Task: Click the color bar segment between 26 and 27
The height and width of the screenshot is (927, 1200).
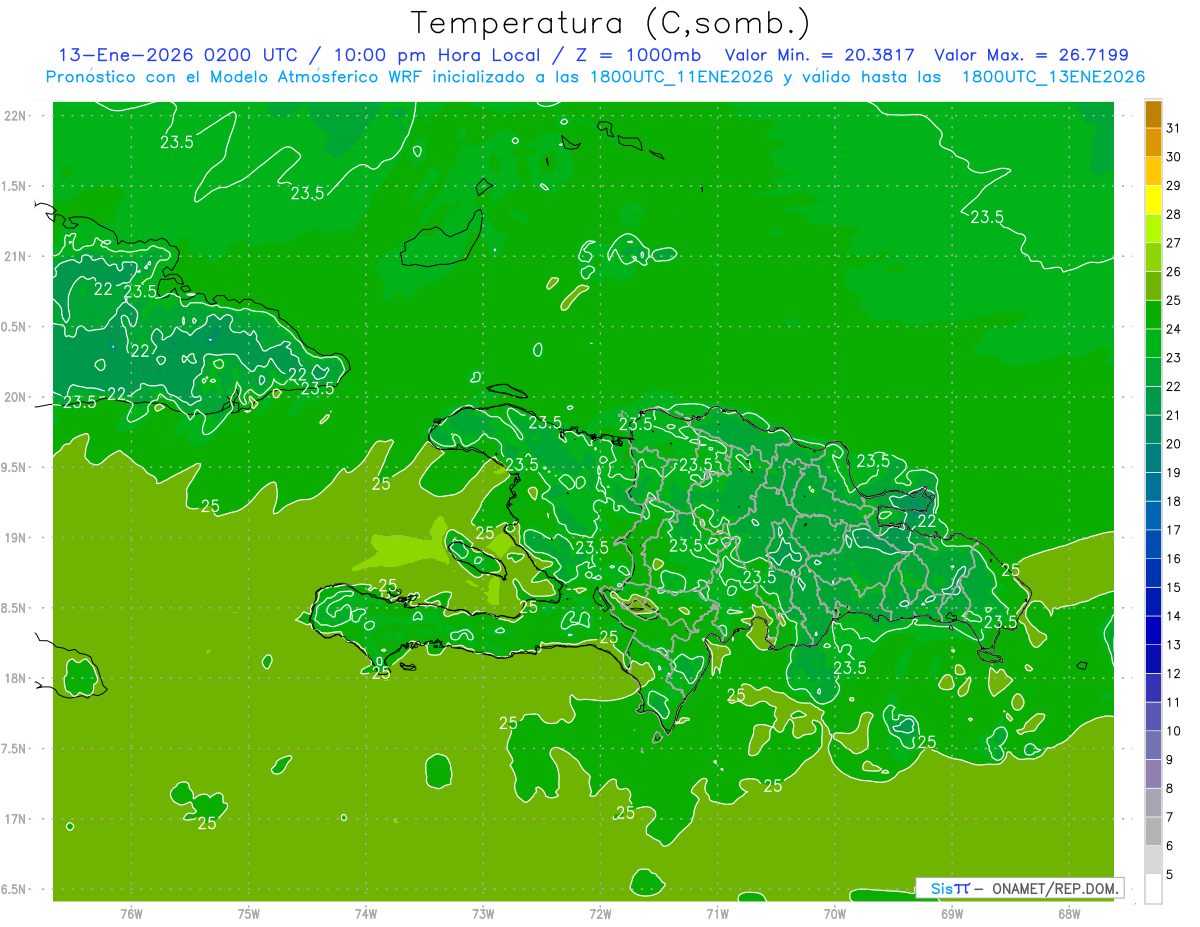Action: coord(1153,257)
